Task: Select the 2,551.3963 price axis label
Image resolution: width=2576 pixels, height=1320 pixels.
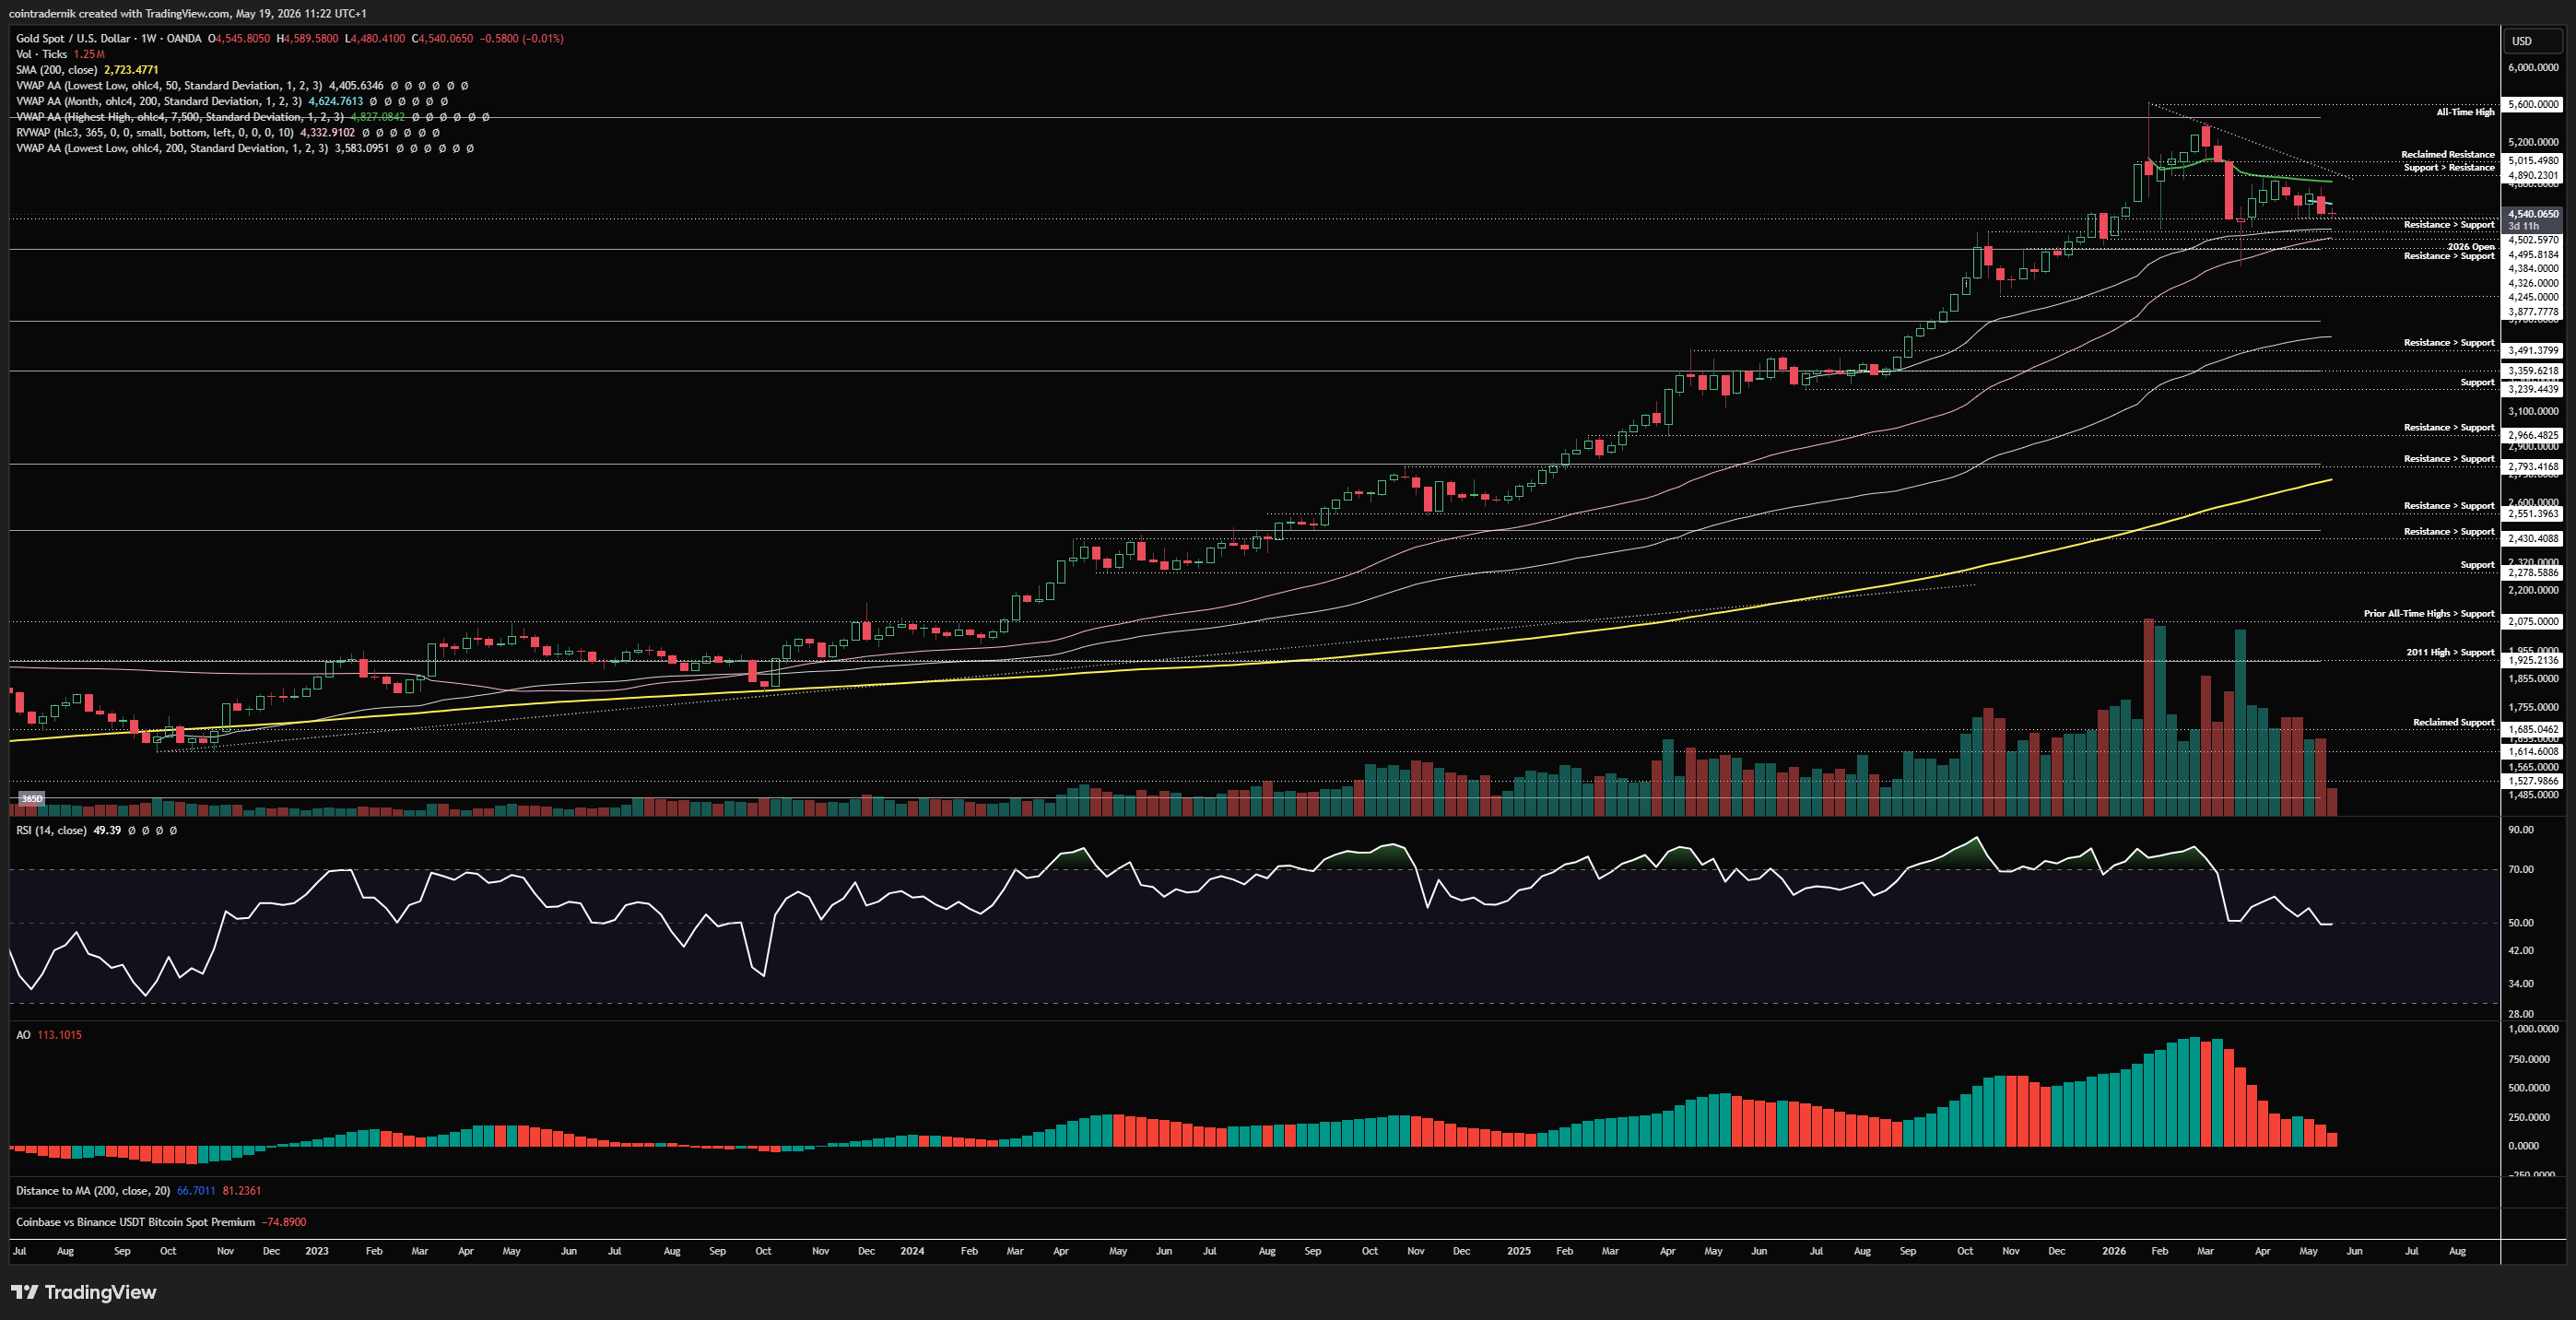Action: (2533, 513)
